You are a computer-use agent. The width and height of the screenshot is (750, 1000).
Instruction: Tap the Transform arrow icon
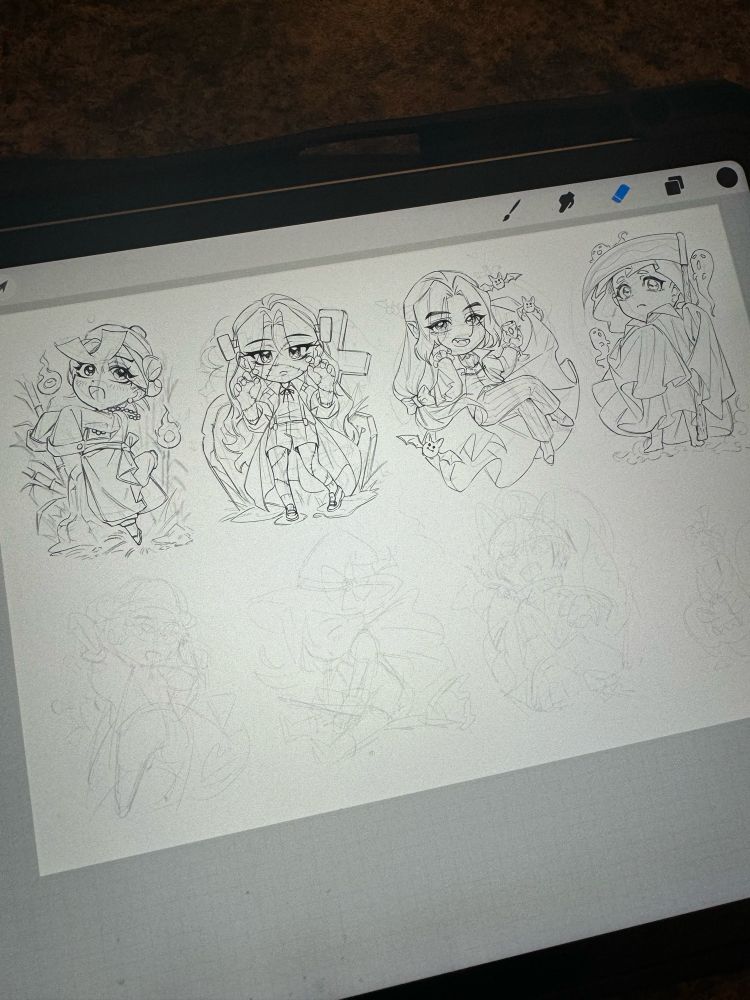(x=3, y=287)
